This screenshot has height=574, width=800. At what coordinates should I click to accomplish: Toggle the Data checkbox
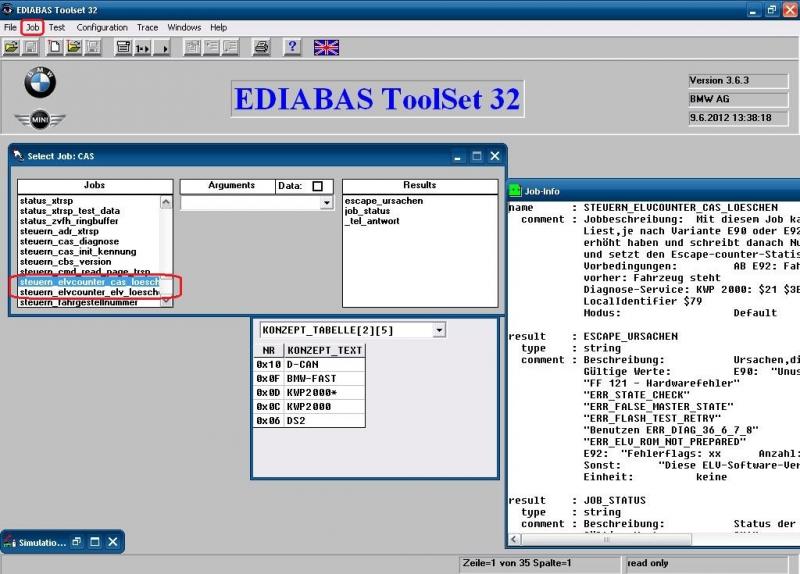(317, 186)
